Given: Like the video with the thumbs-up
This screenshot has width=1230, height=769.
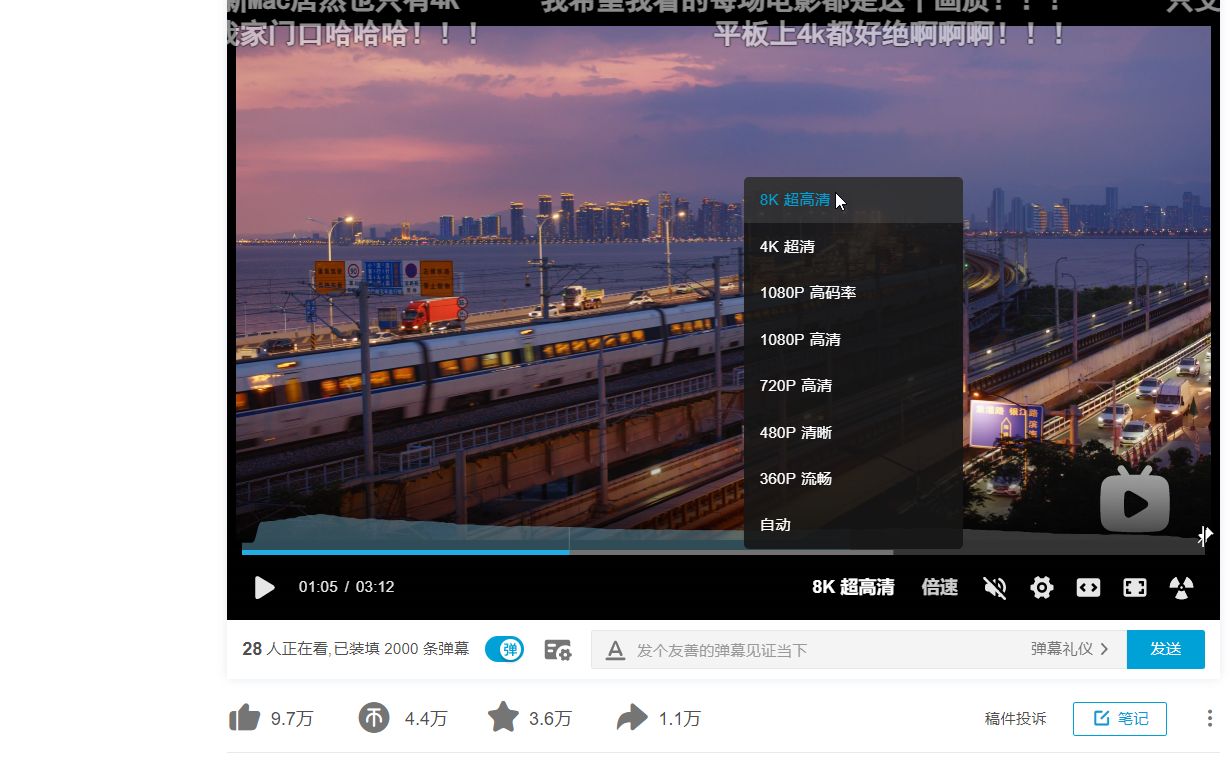Looking at the screenshot, I should [245, 715].
